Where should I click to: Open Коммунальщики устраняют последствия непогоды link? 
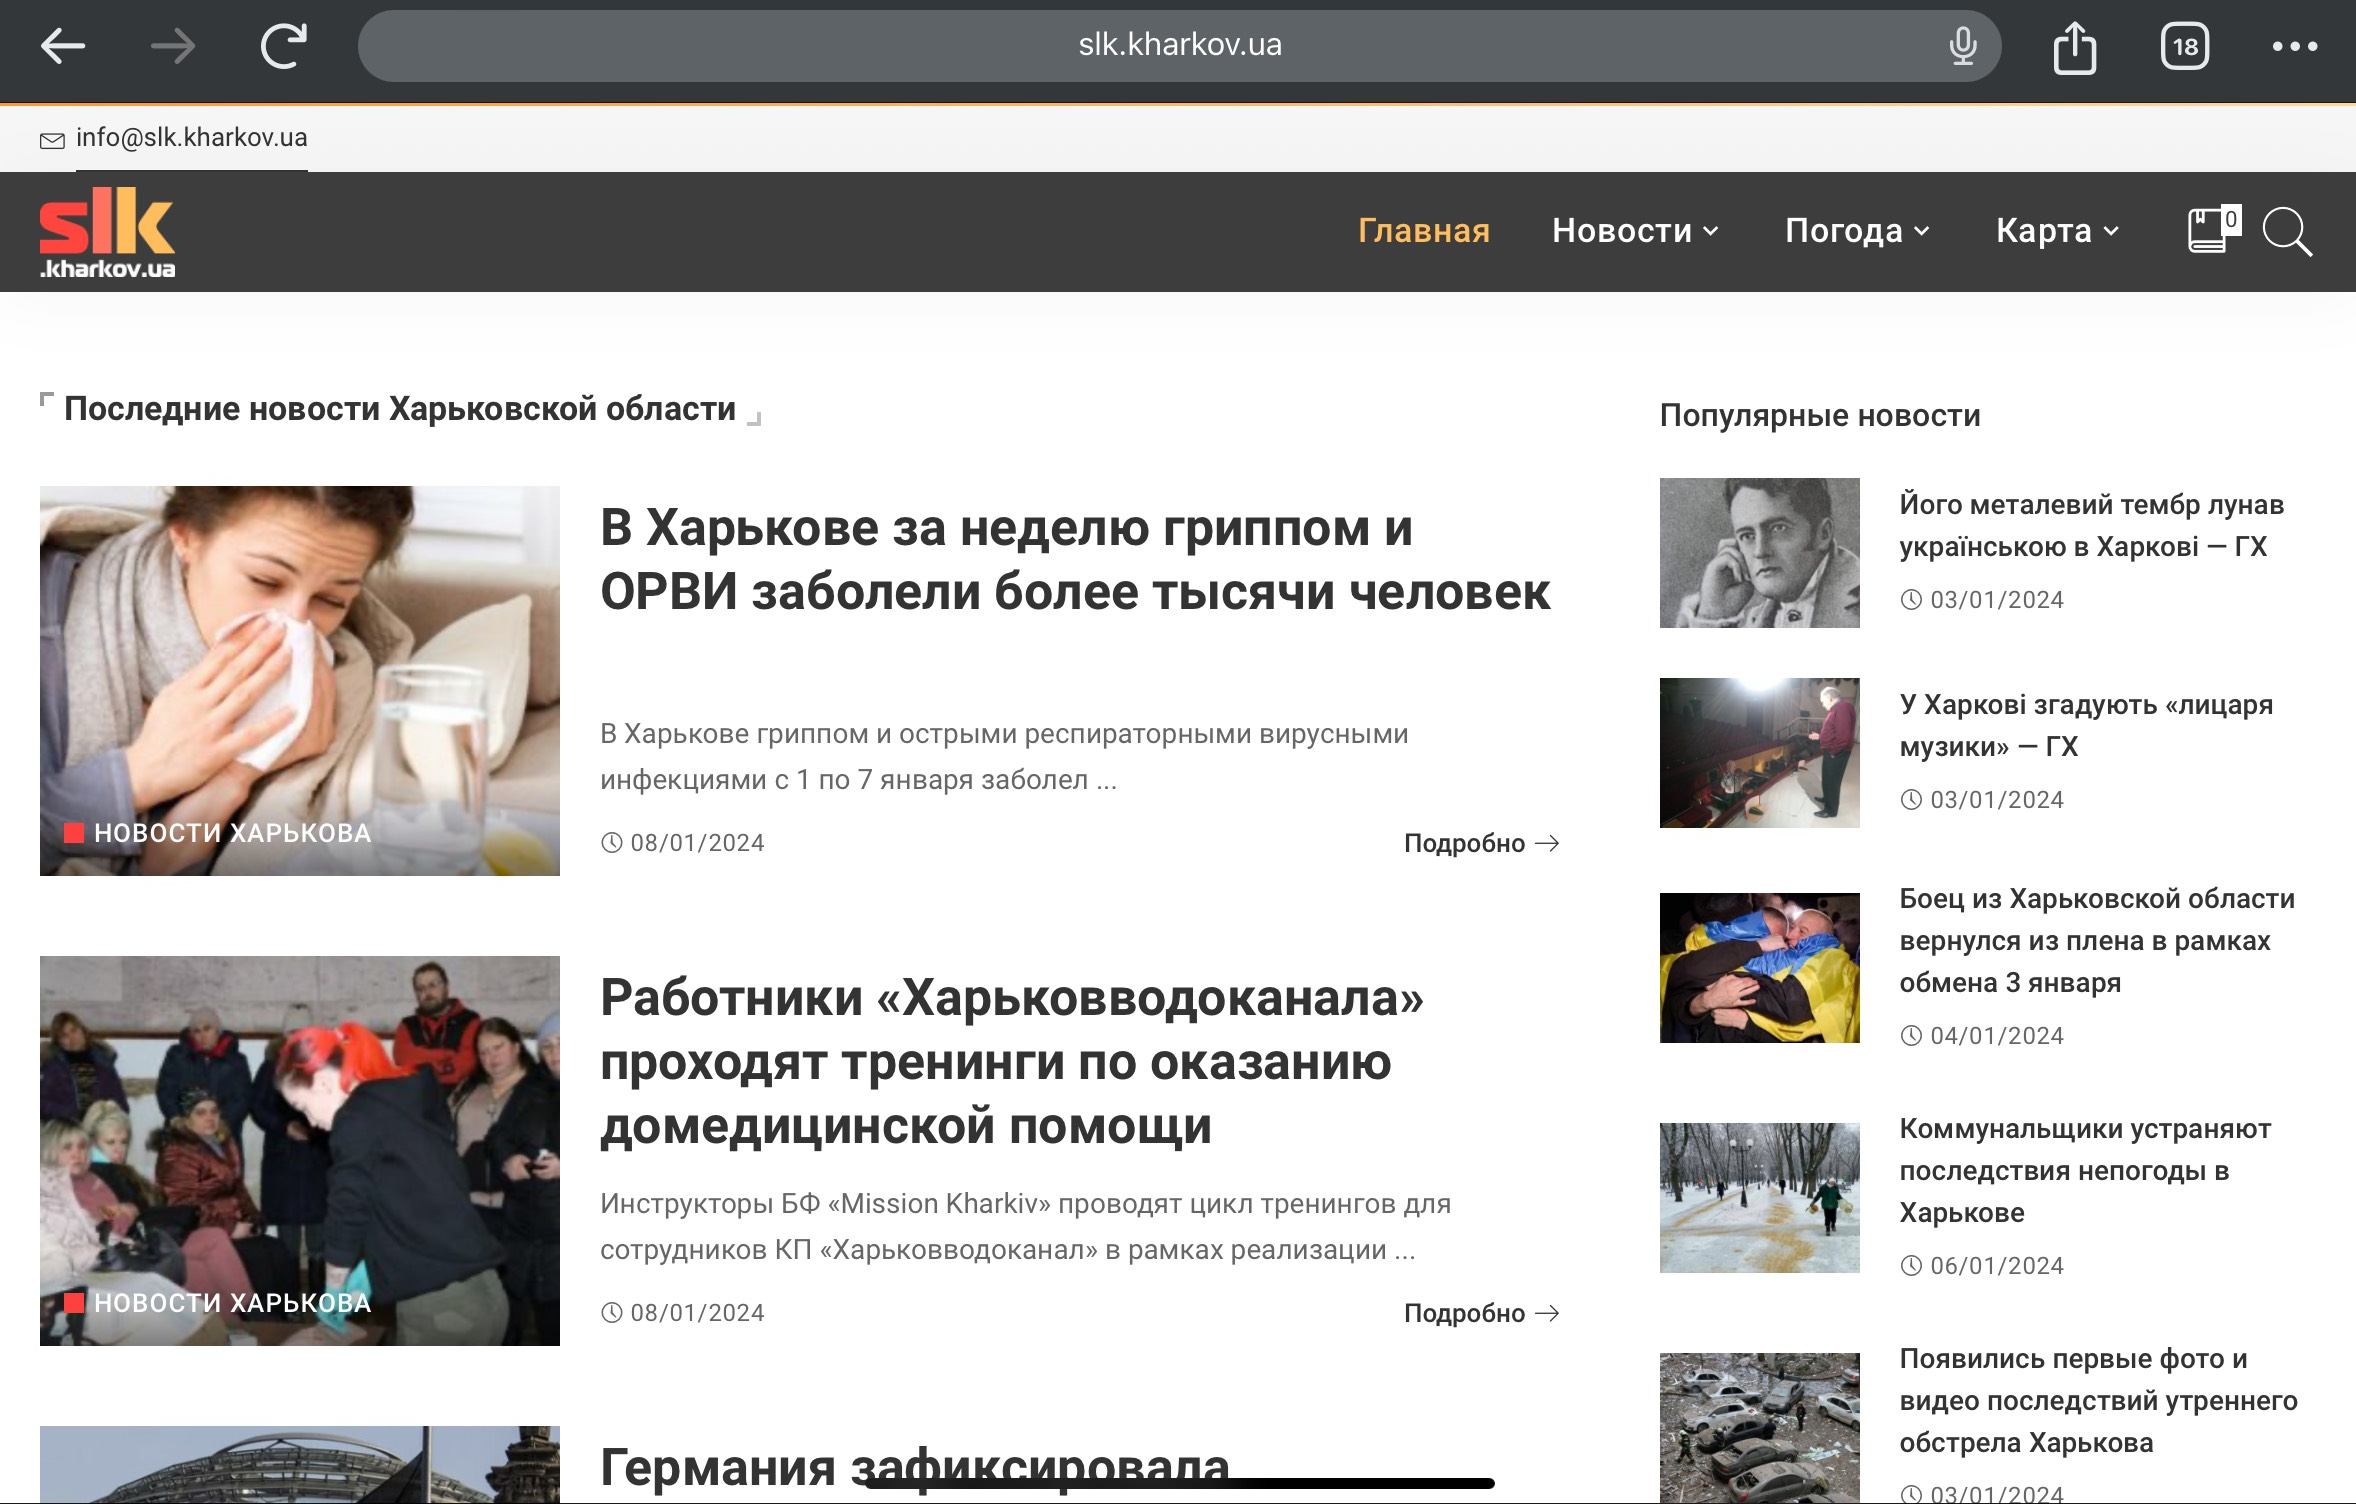coord(2085,1171)
